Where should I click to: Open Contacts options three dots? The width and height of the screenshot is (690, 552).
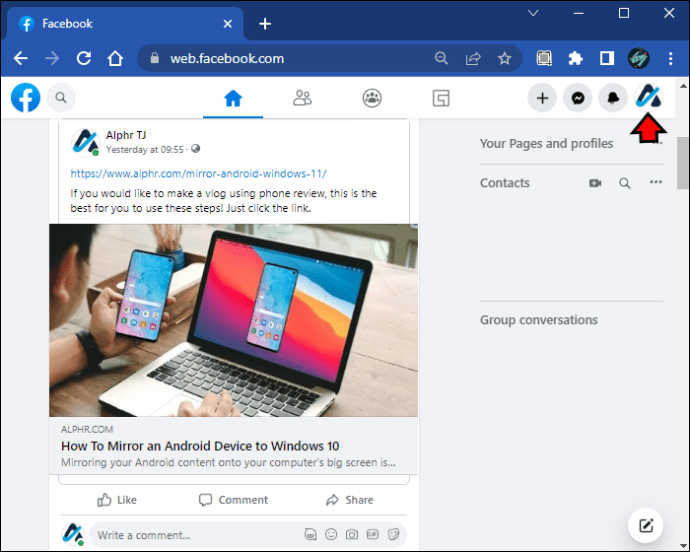(656, 182)
